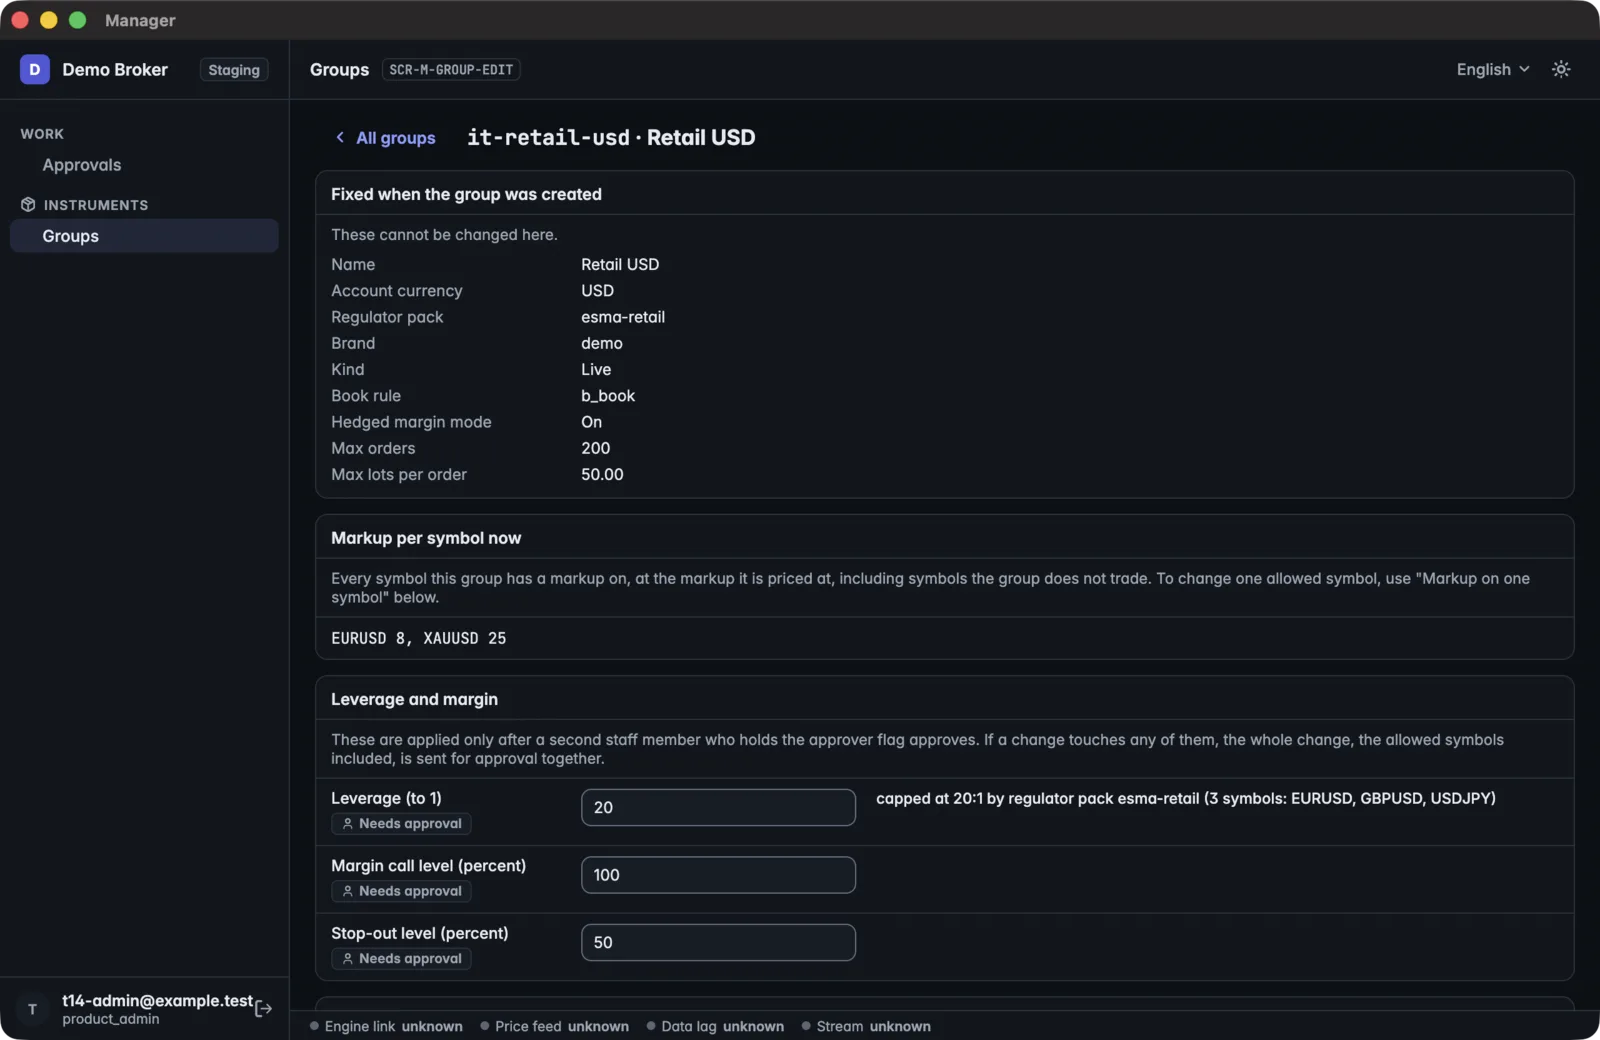The image size is (1600, 1040).
Task: Click the Needs approval badge under Leverage
Action: (401, 824)
